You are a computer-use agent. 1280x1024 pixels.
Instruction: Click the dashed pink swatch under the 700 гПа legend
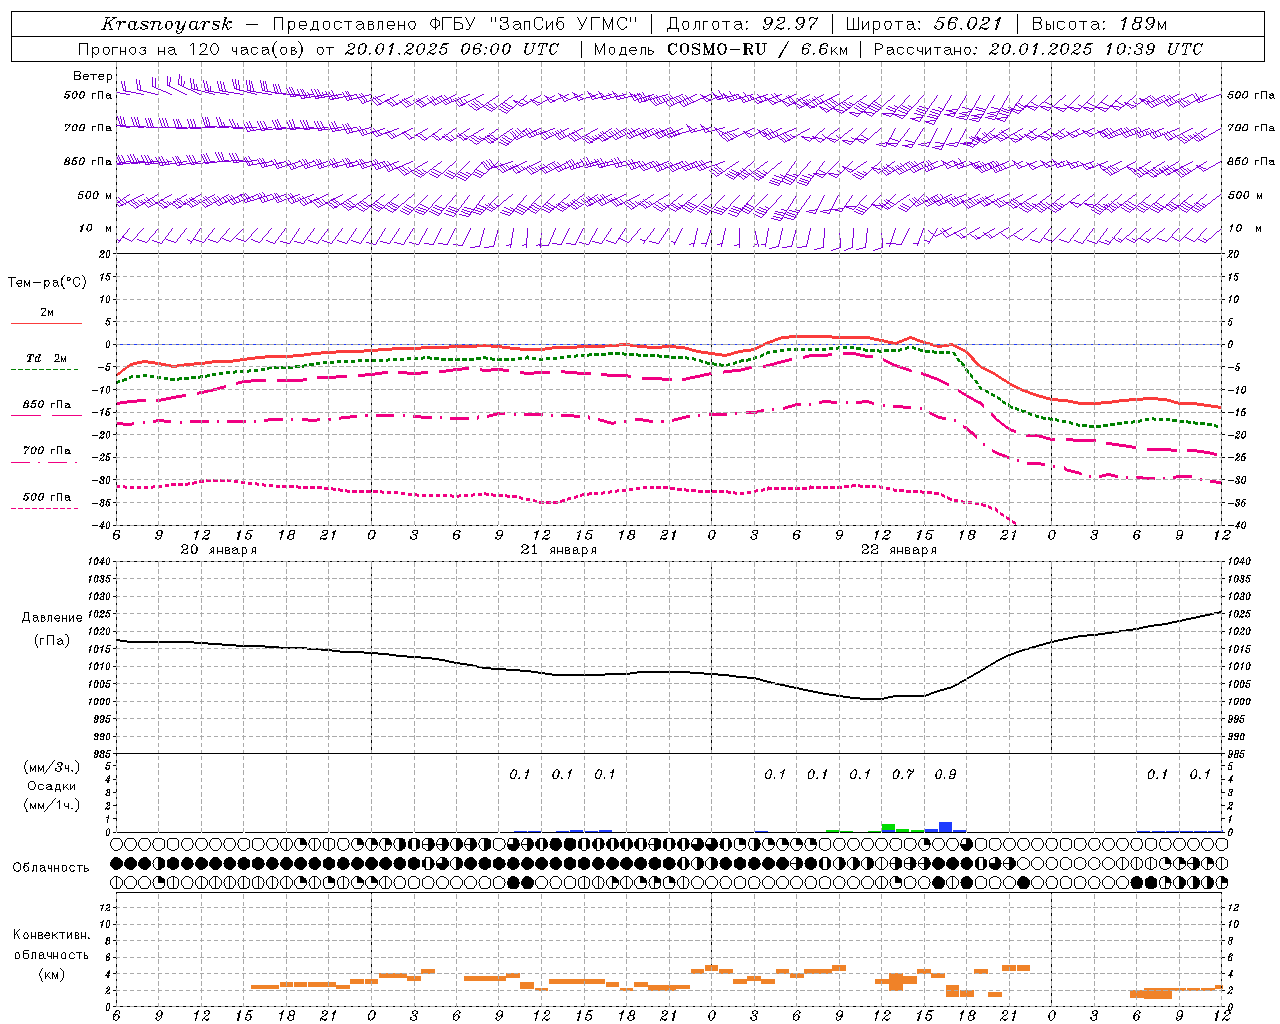[46, 462]
